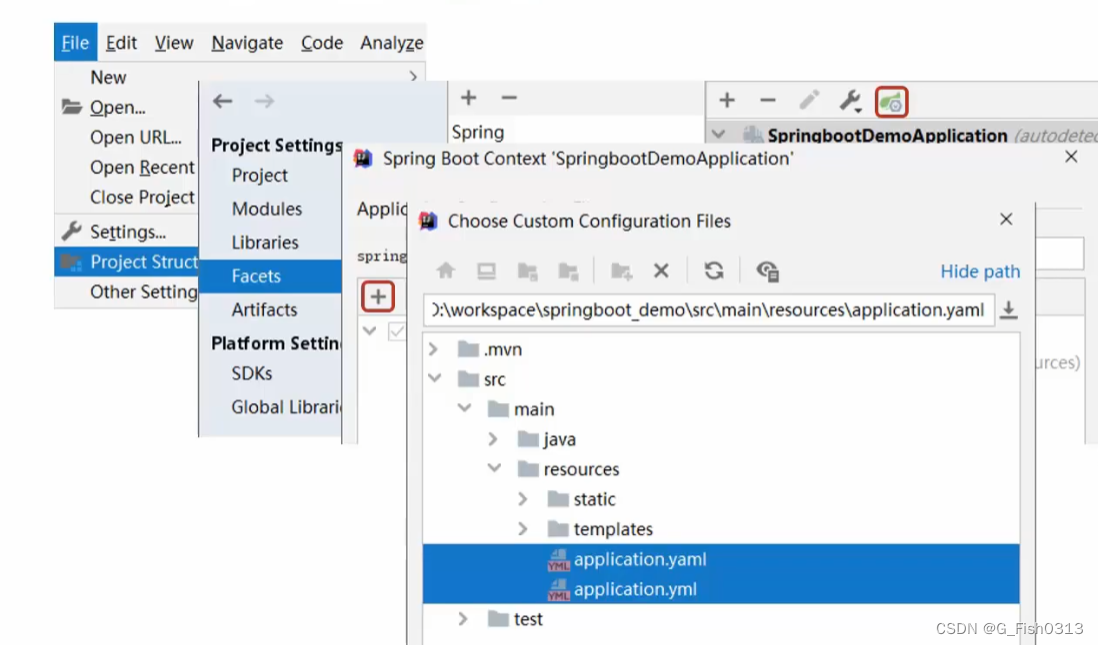1098x645 pixels.
Task: Close the Spring Boot Context dialog
Action: coord(1071,157)
